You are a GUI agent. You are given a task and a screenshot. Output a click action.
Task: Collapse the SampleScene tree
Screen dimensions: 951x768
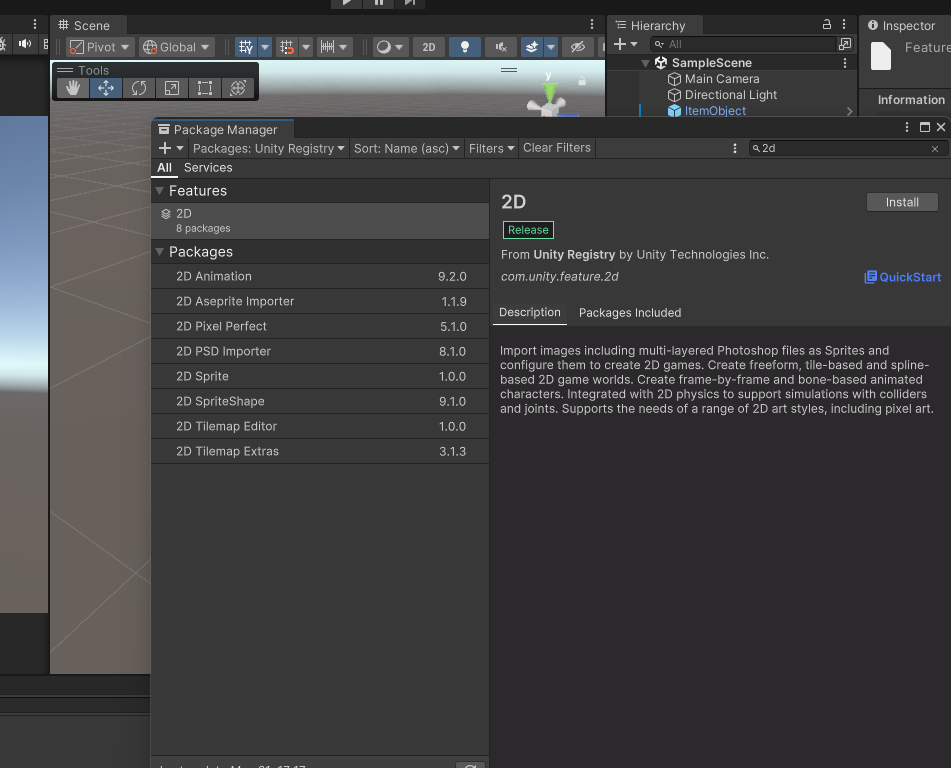[645, 63]
